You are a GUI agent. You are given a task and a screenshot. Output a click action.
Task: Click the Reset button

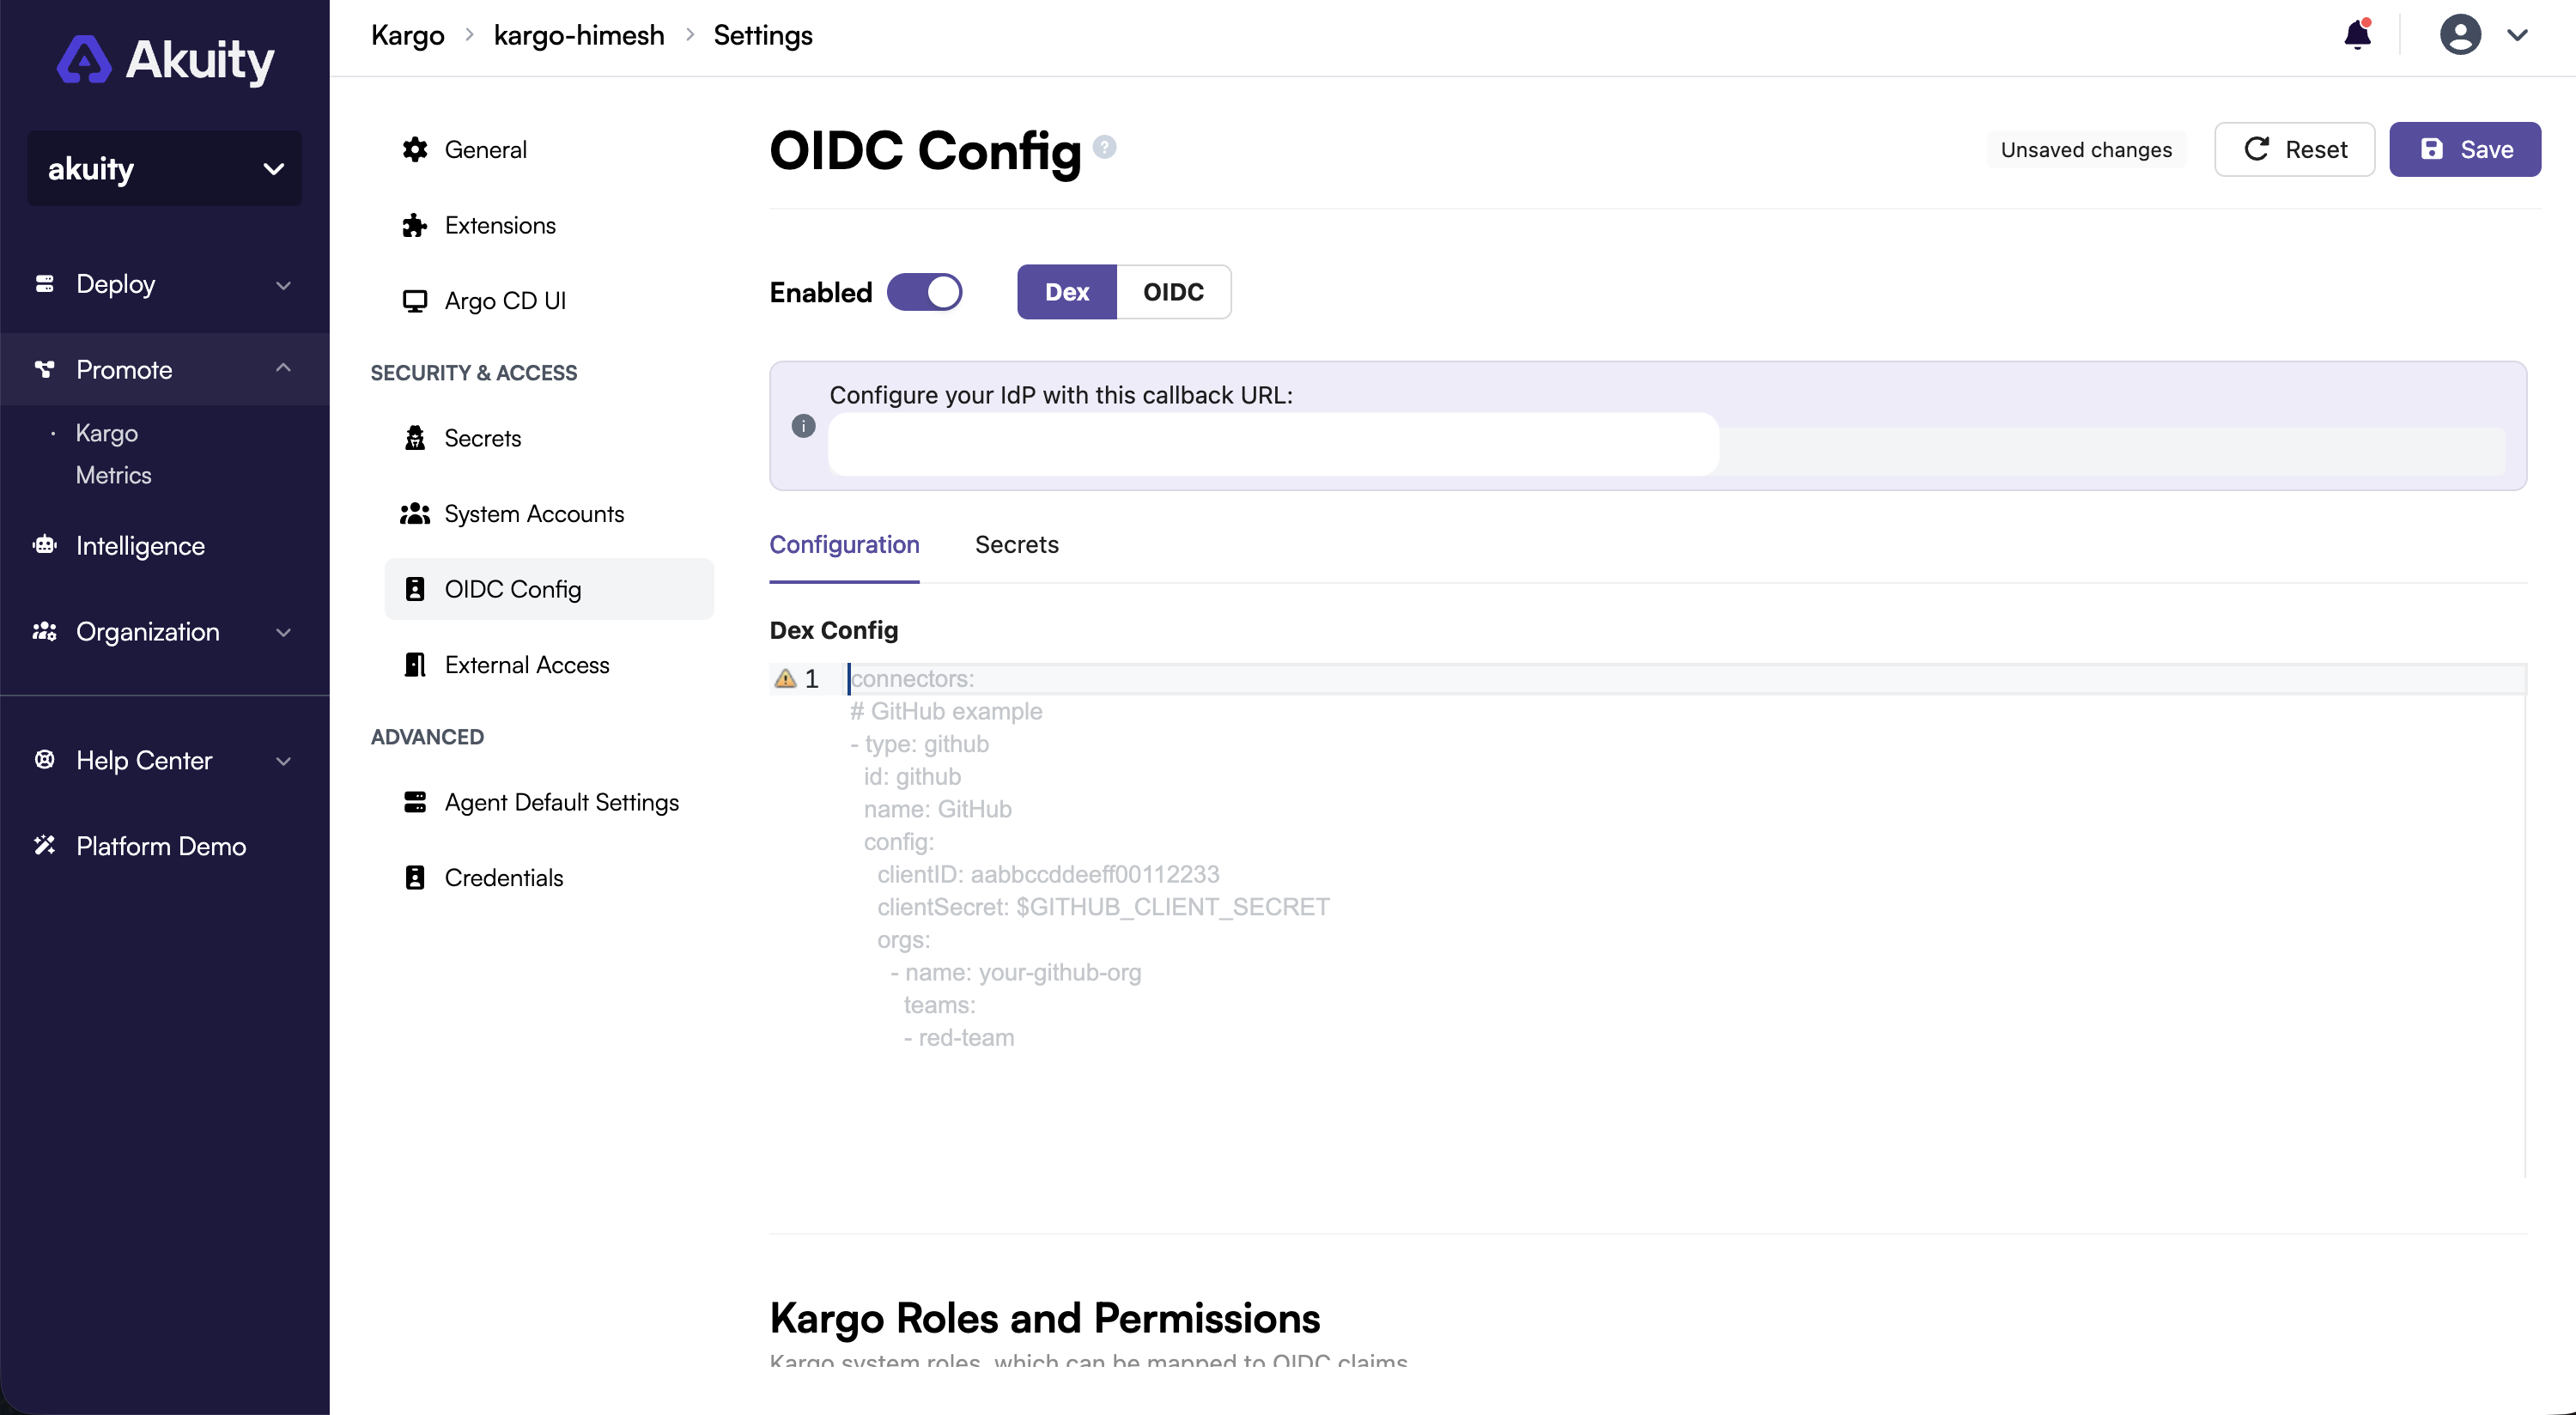2294,150
